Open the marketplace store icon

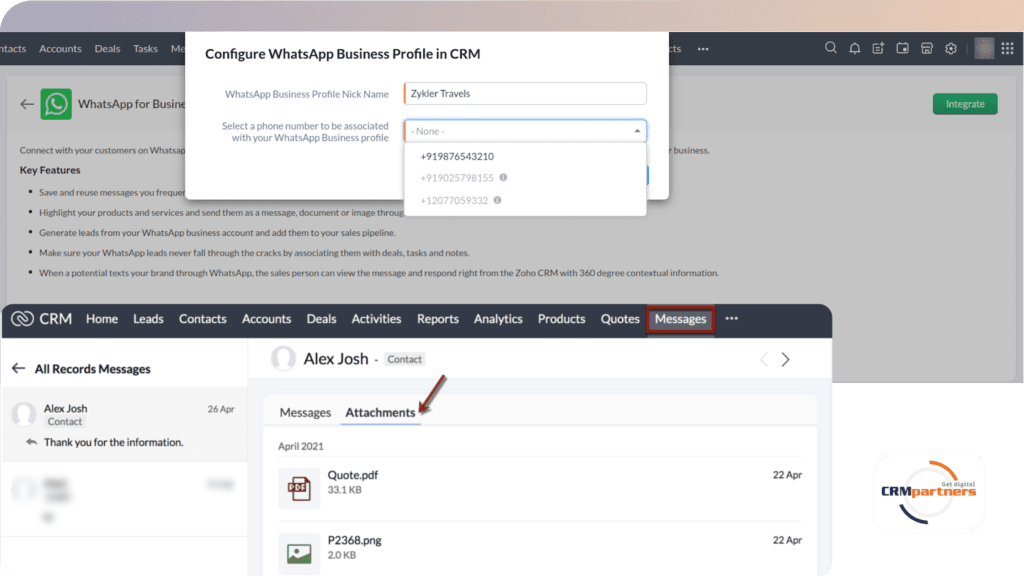click(927, 48)
